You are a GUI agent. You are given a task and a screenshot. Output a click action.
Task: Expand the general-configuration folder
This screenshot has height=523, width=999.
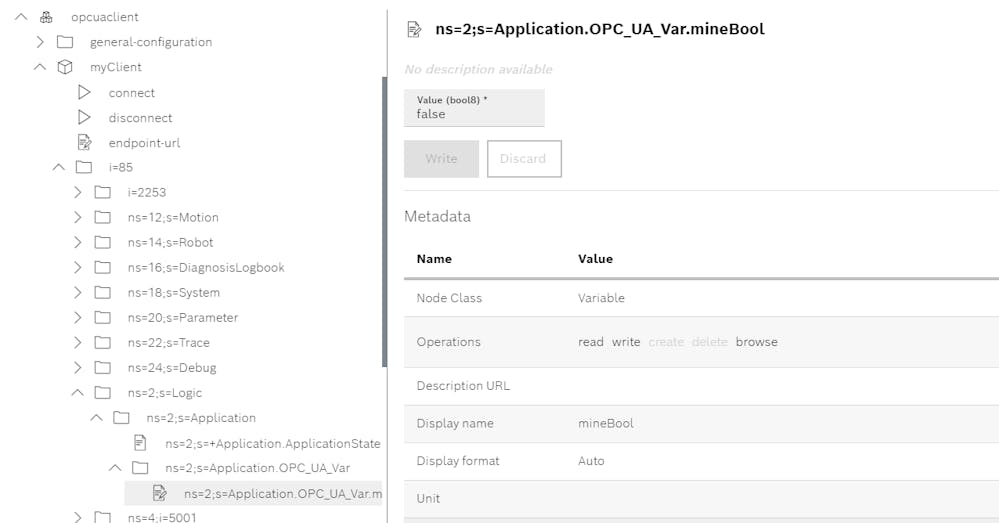coord(40,42)
